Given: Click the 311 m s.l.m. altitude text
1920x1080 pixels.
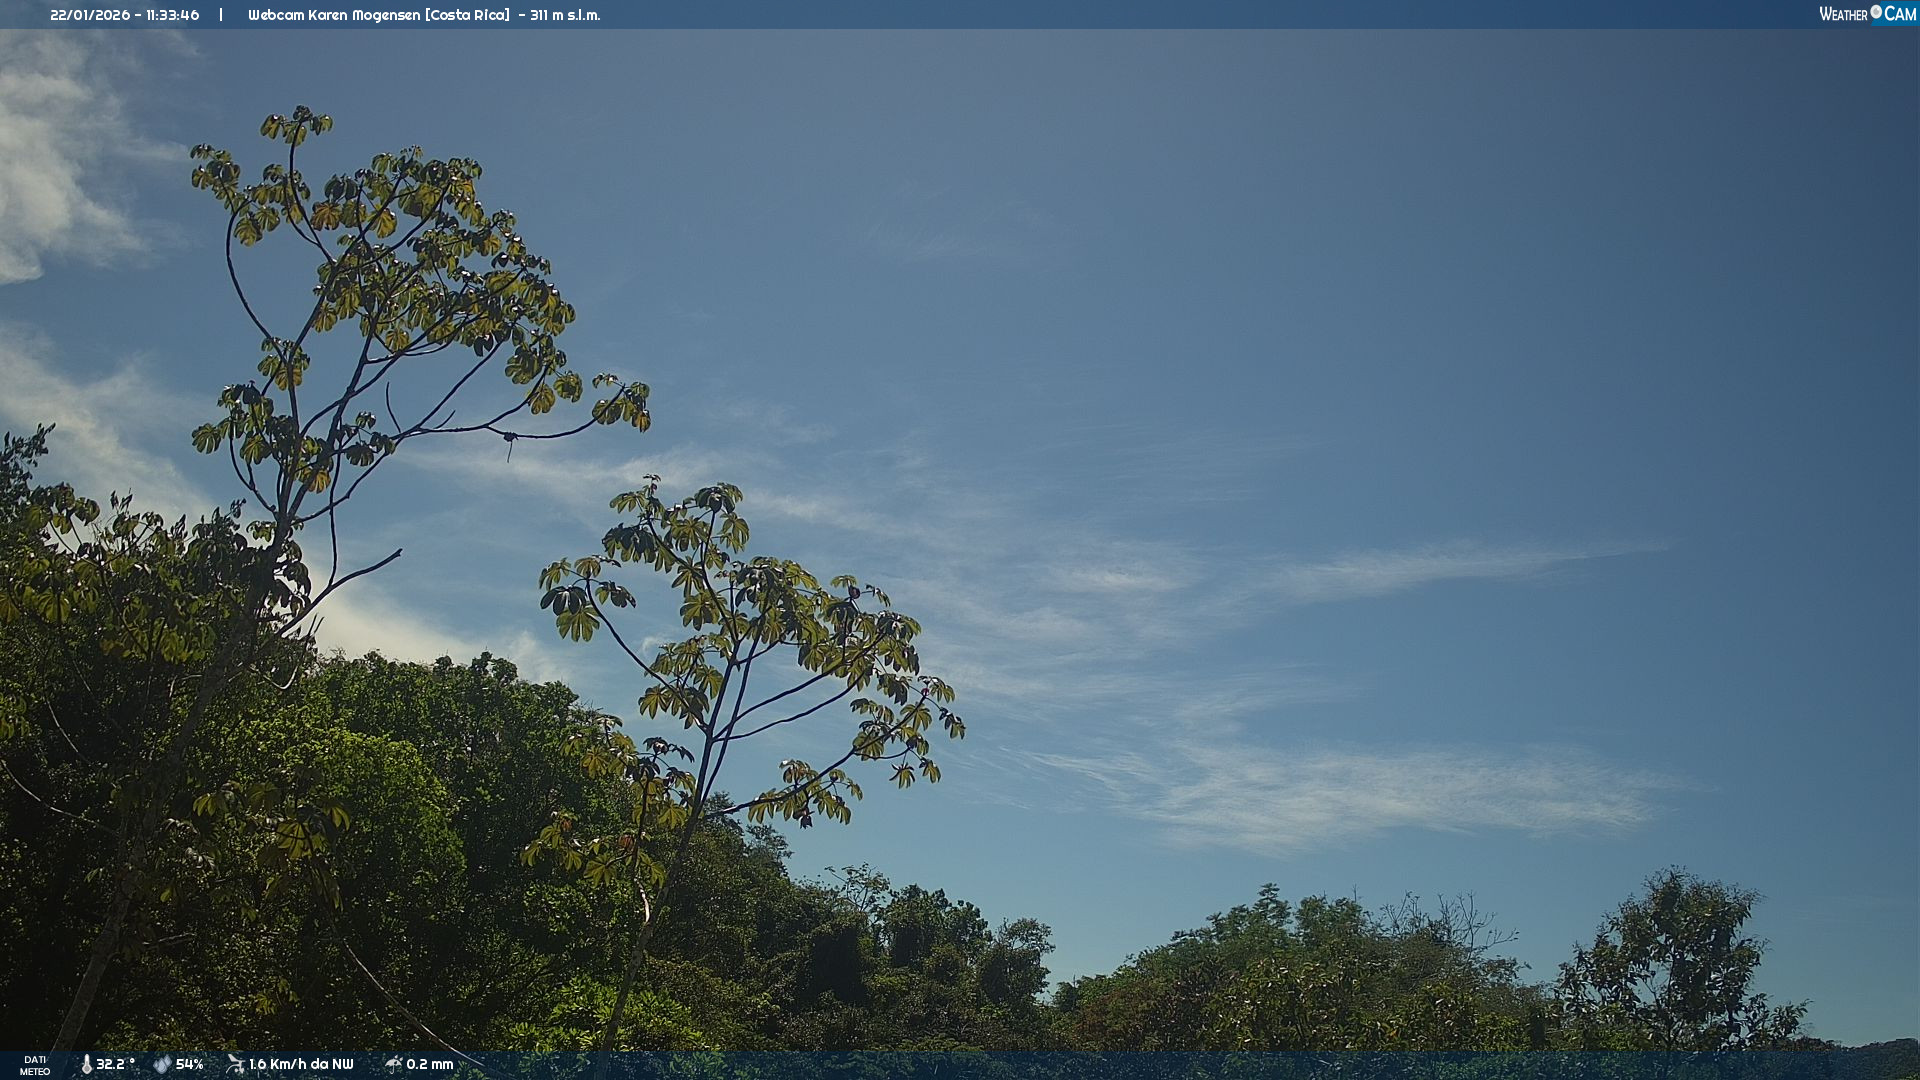Looking at the screenshot, I should 565,15.
